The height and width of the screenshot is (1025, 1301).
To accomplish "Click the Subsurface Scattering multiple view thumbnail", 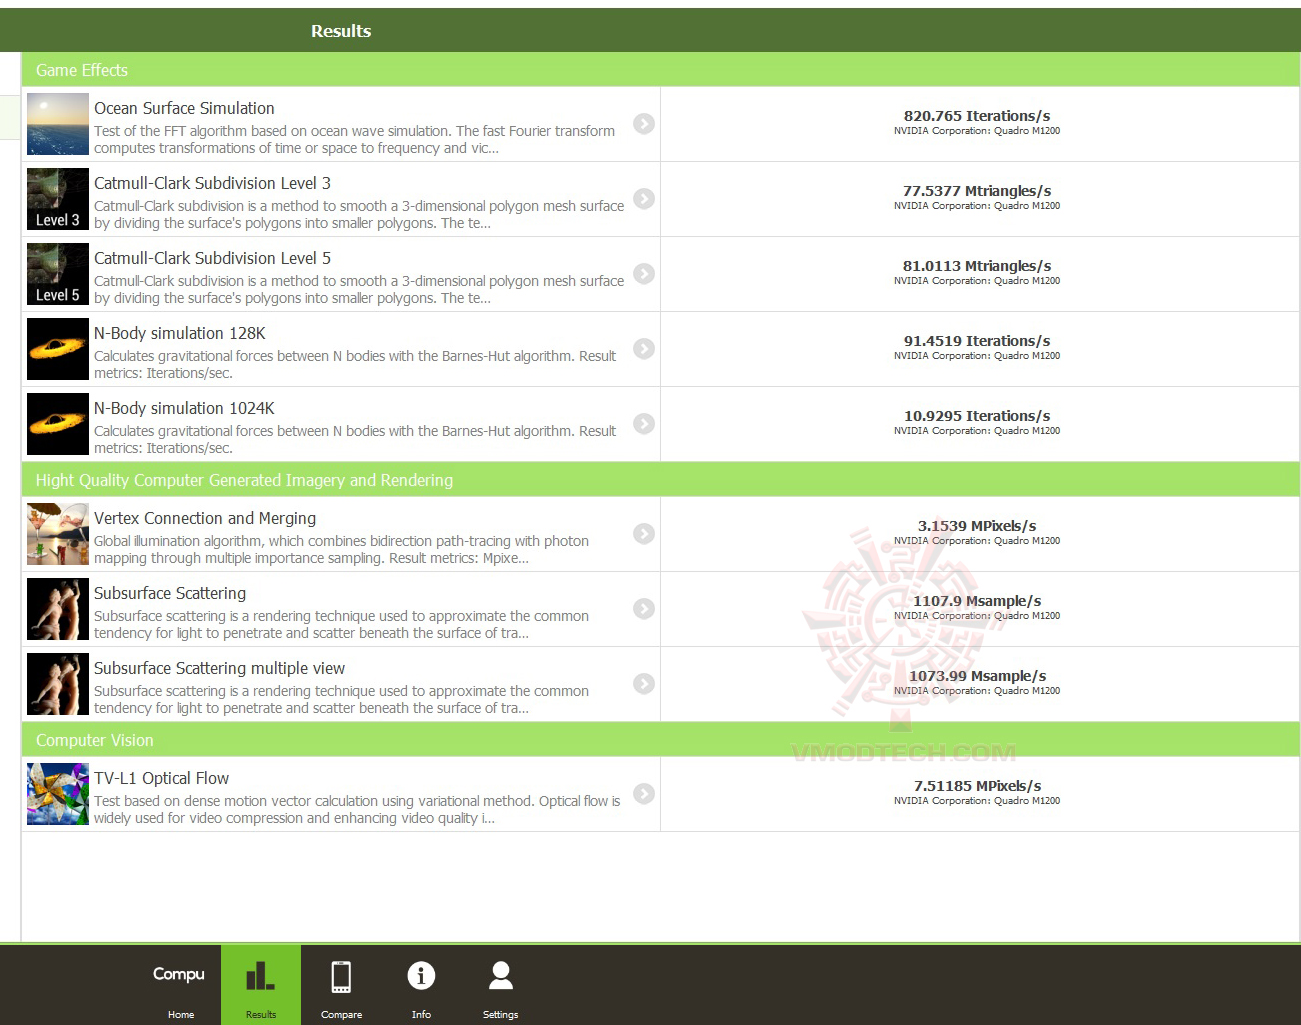I will click(x=58, y=684).
